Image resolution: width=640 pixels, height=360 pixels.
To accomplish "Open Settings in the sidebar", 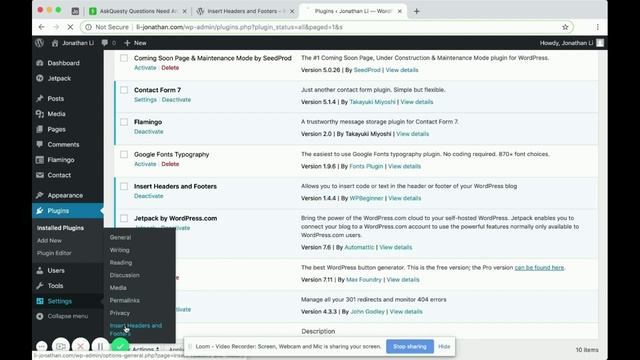I will point(60,301).
